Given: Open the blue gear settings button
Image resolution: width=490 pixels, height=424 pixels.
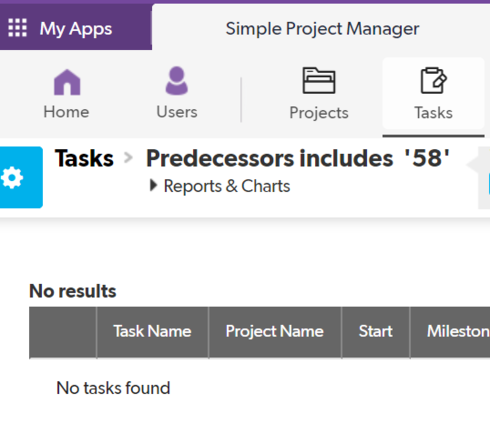Looking at the screenshot, I should (21, 177).
